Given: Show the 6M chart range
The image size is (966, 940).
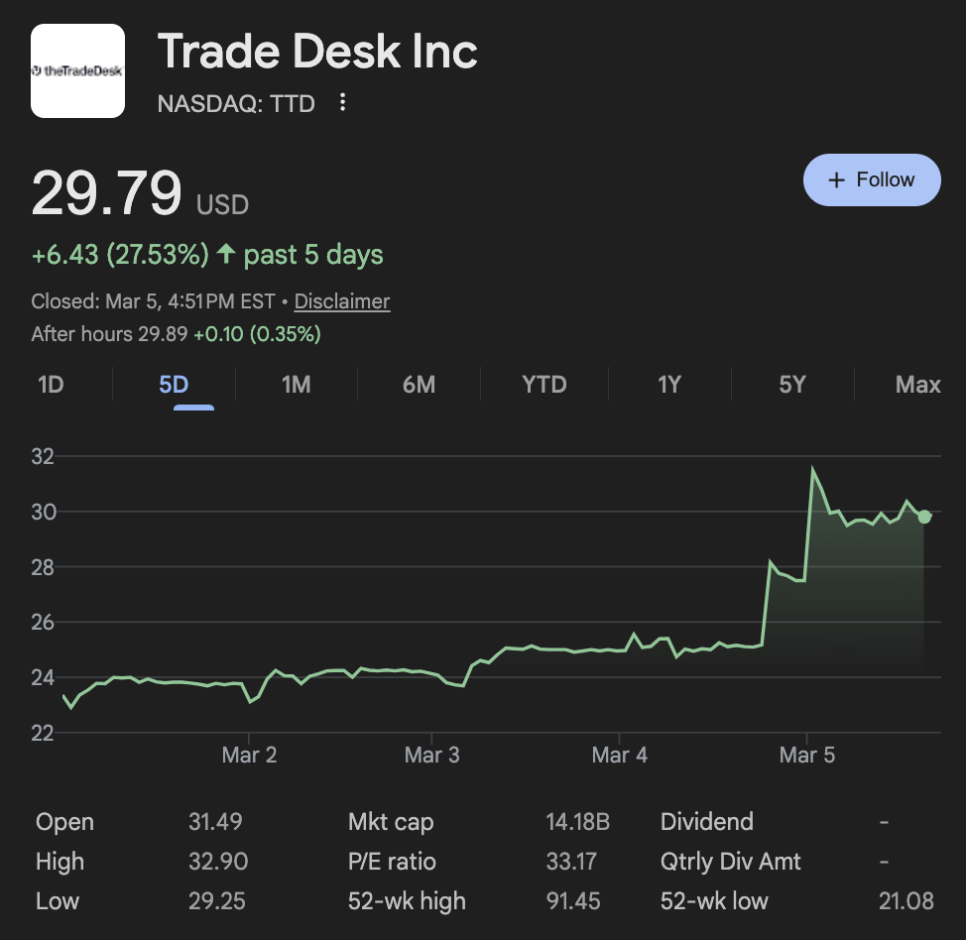Looking at the screenshot, I should (419, 384).
